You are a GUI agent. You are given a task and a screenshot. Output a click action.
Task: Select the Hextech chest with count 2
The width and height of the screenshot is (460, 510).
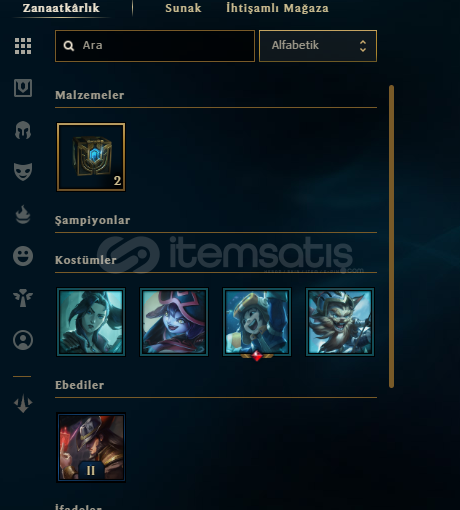91,157
